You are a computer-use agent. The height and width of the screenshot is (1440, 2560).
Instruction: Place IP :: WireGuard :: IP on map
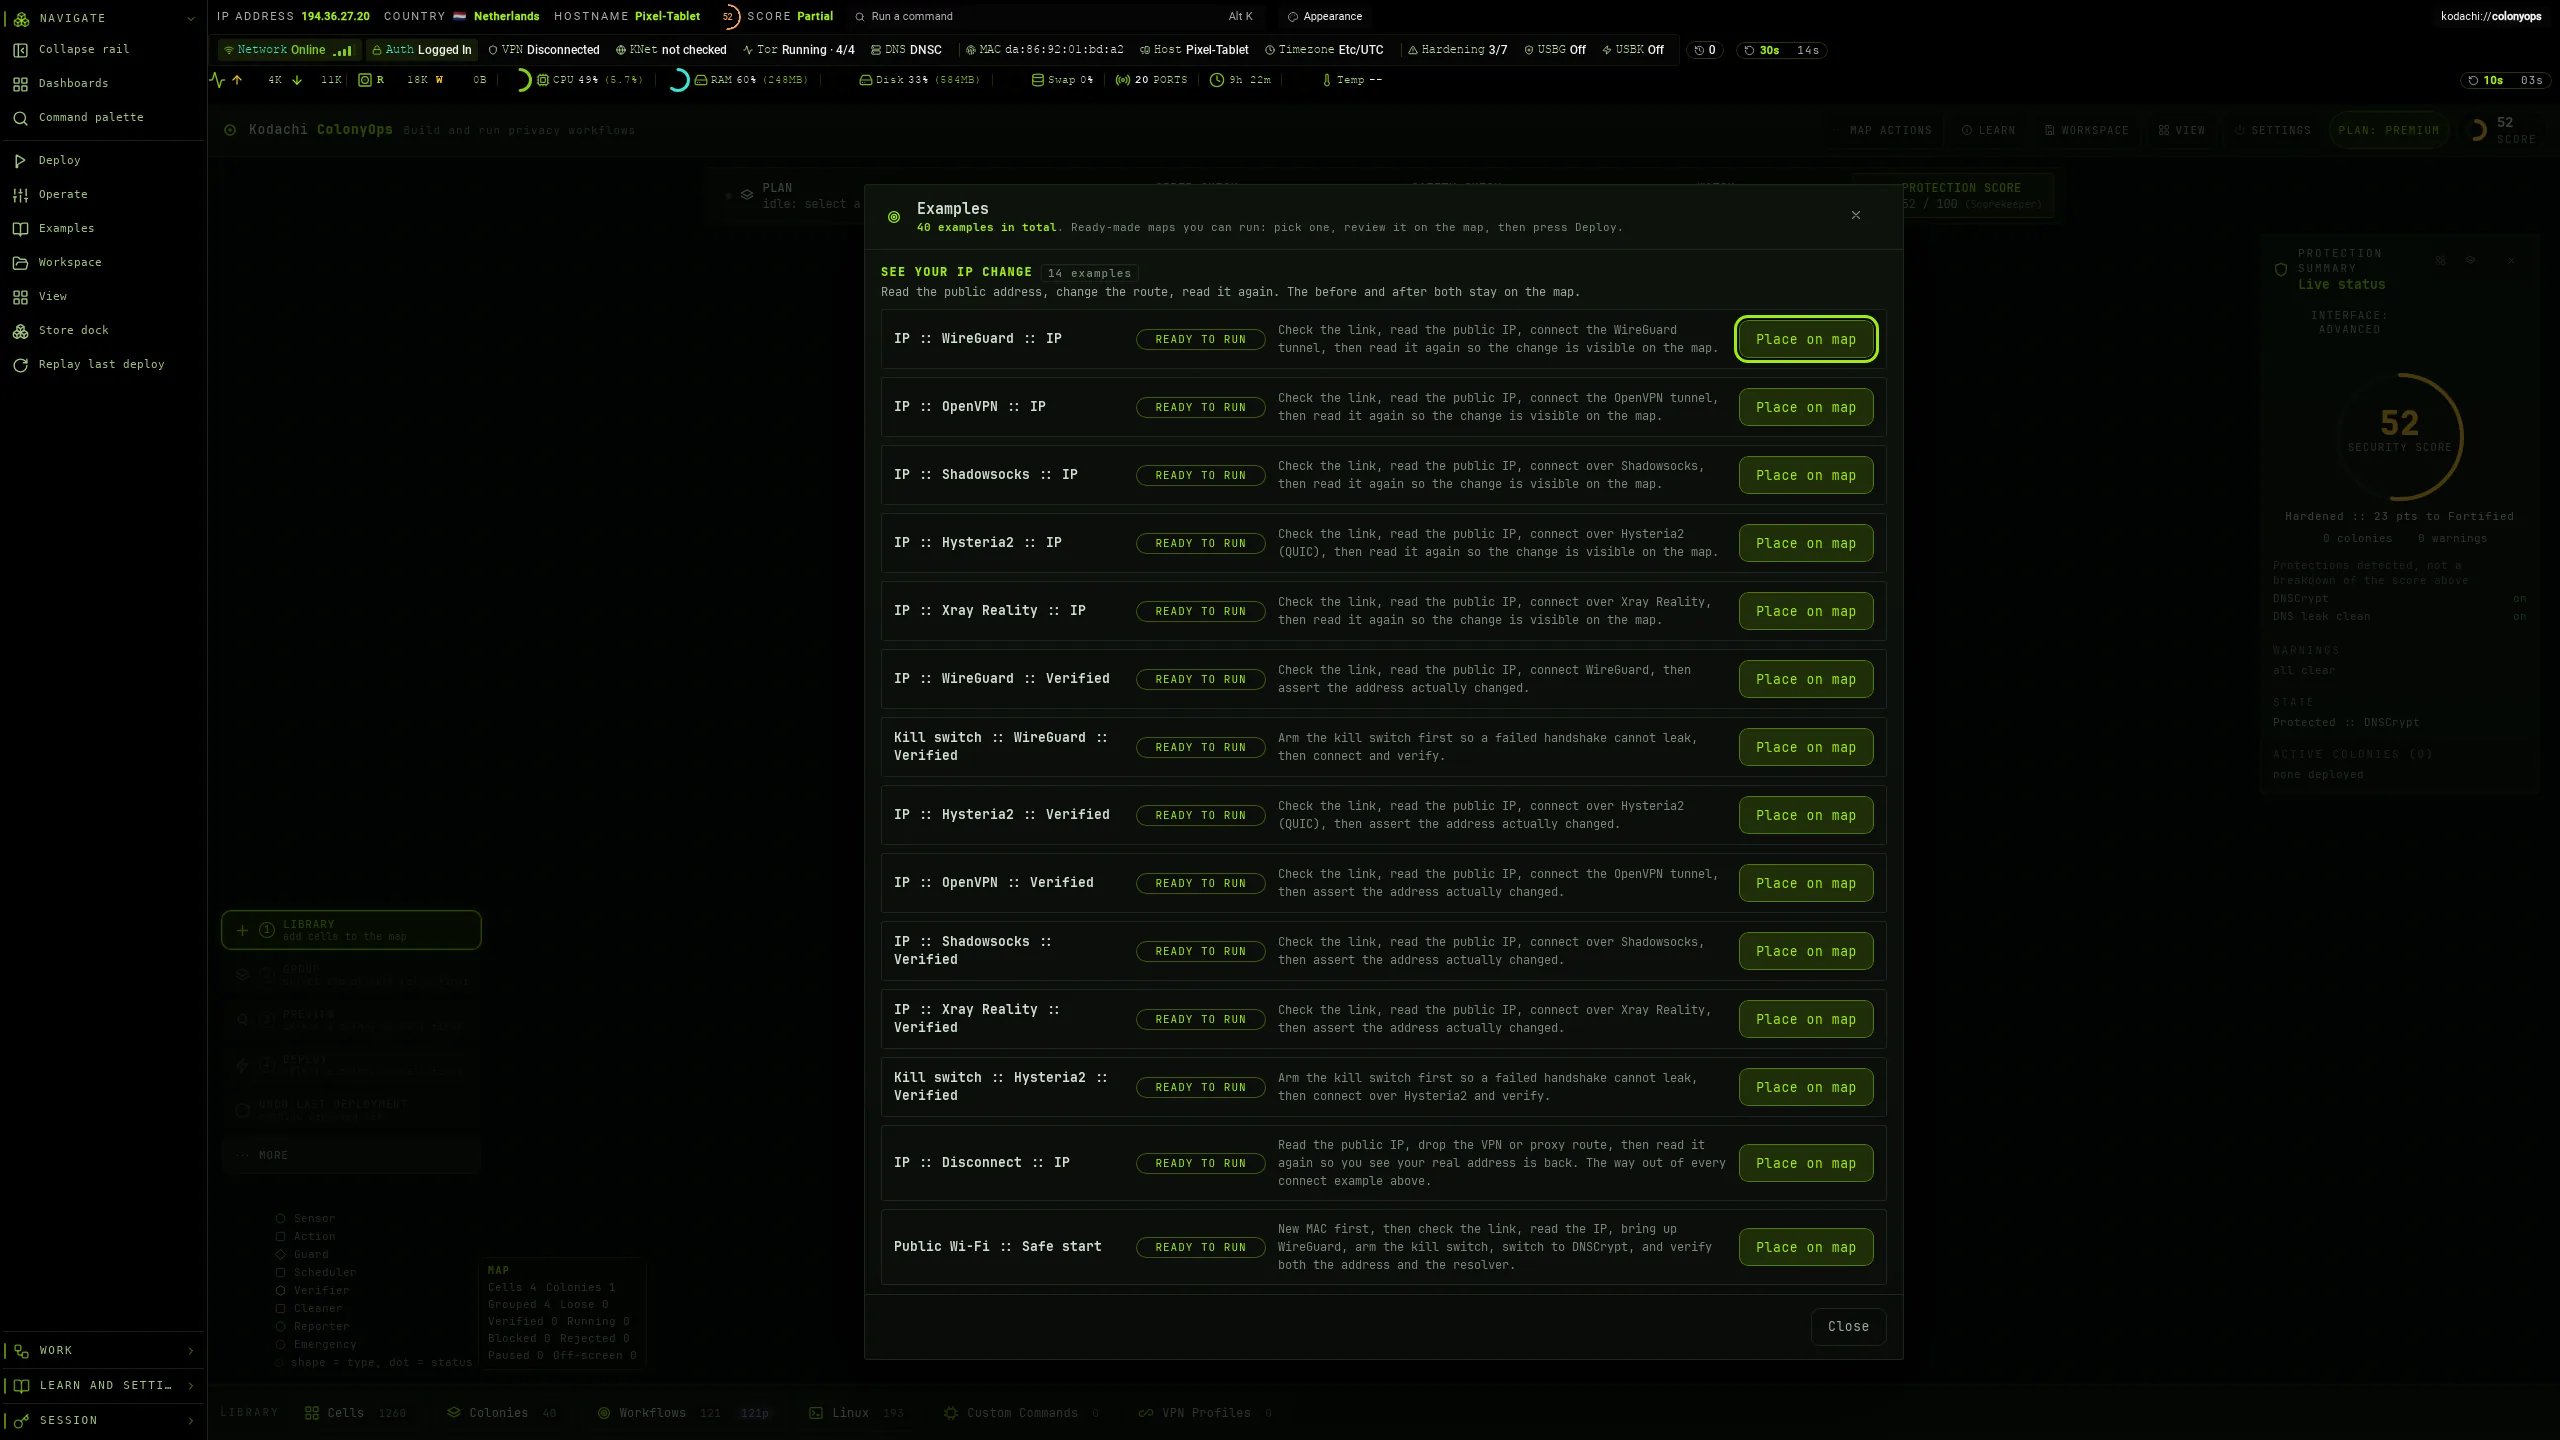pyautogui.click(x=1806, y=340)
